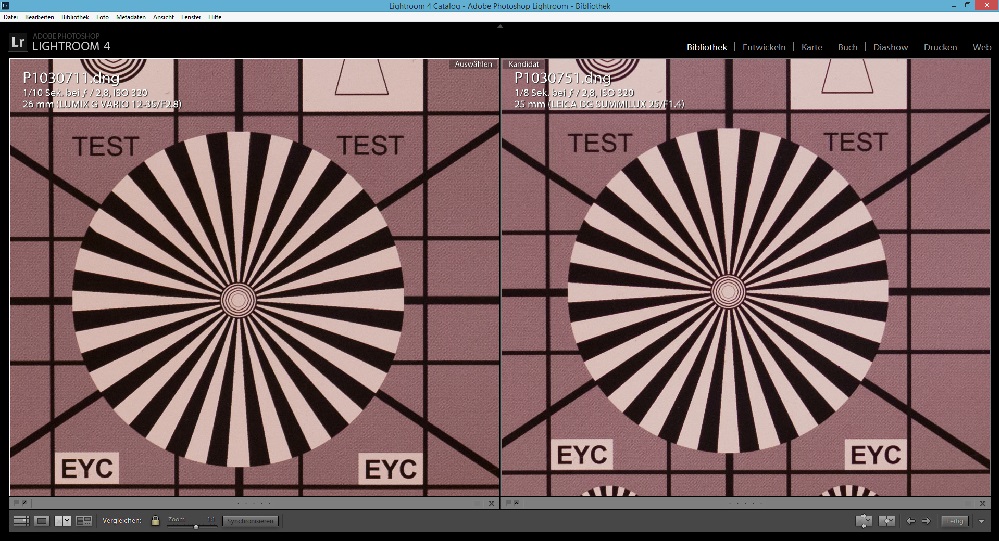Switch to Survey view icon

[x=84, y=521]
